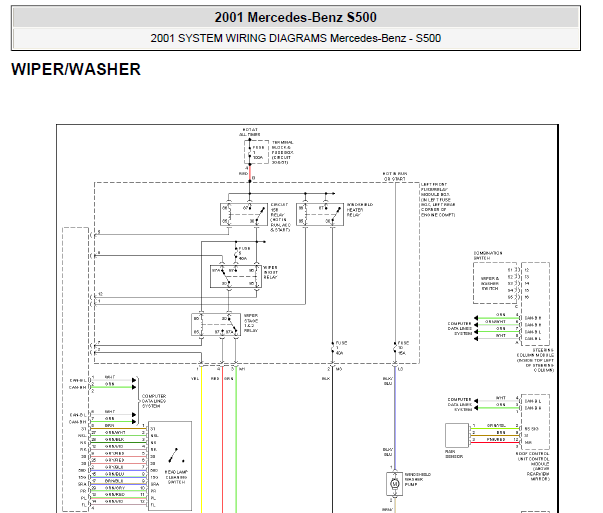This screenshot has height=513, width=603.
Task: Click the Fuse 10 15A symbol
Action: (395, 348)
